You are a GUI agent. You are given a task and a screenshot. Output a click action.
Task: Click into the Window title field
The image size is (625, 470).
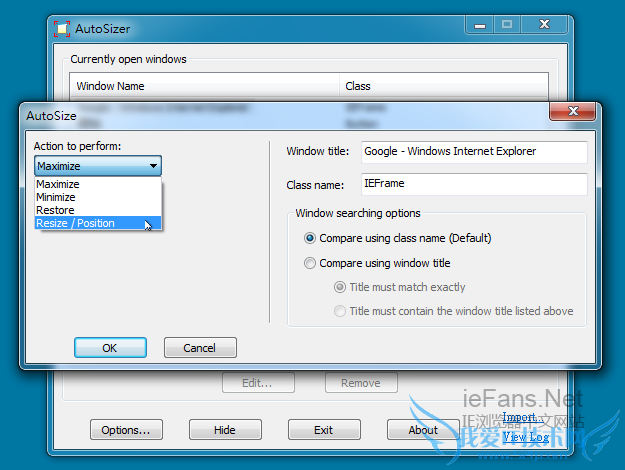[x=474, y=152]
